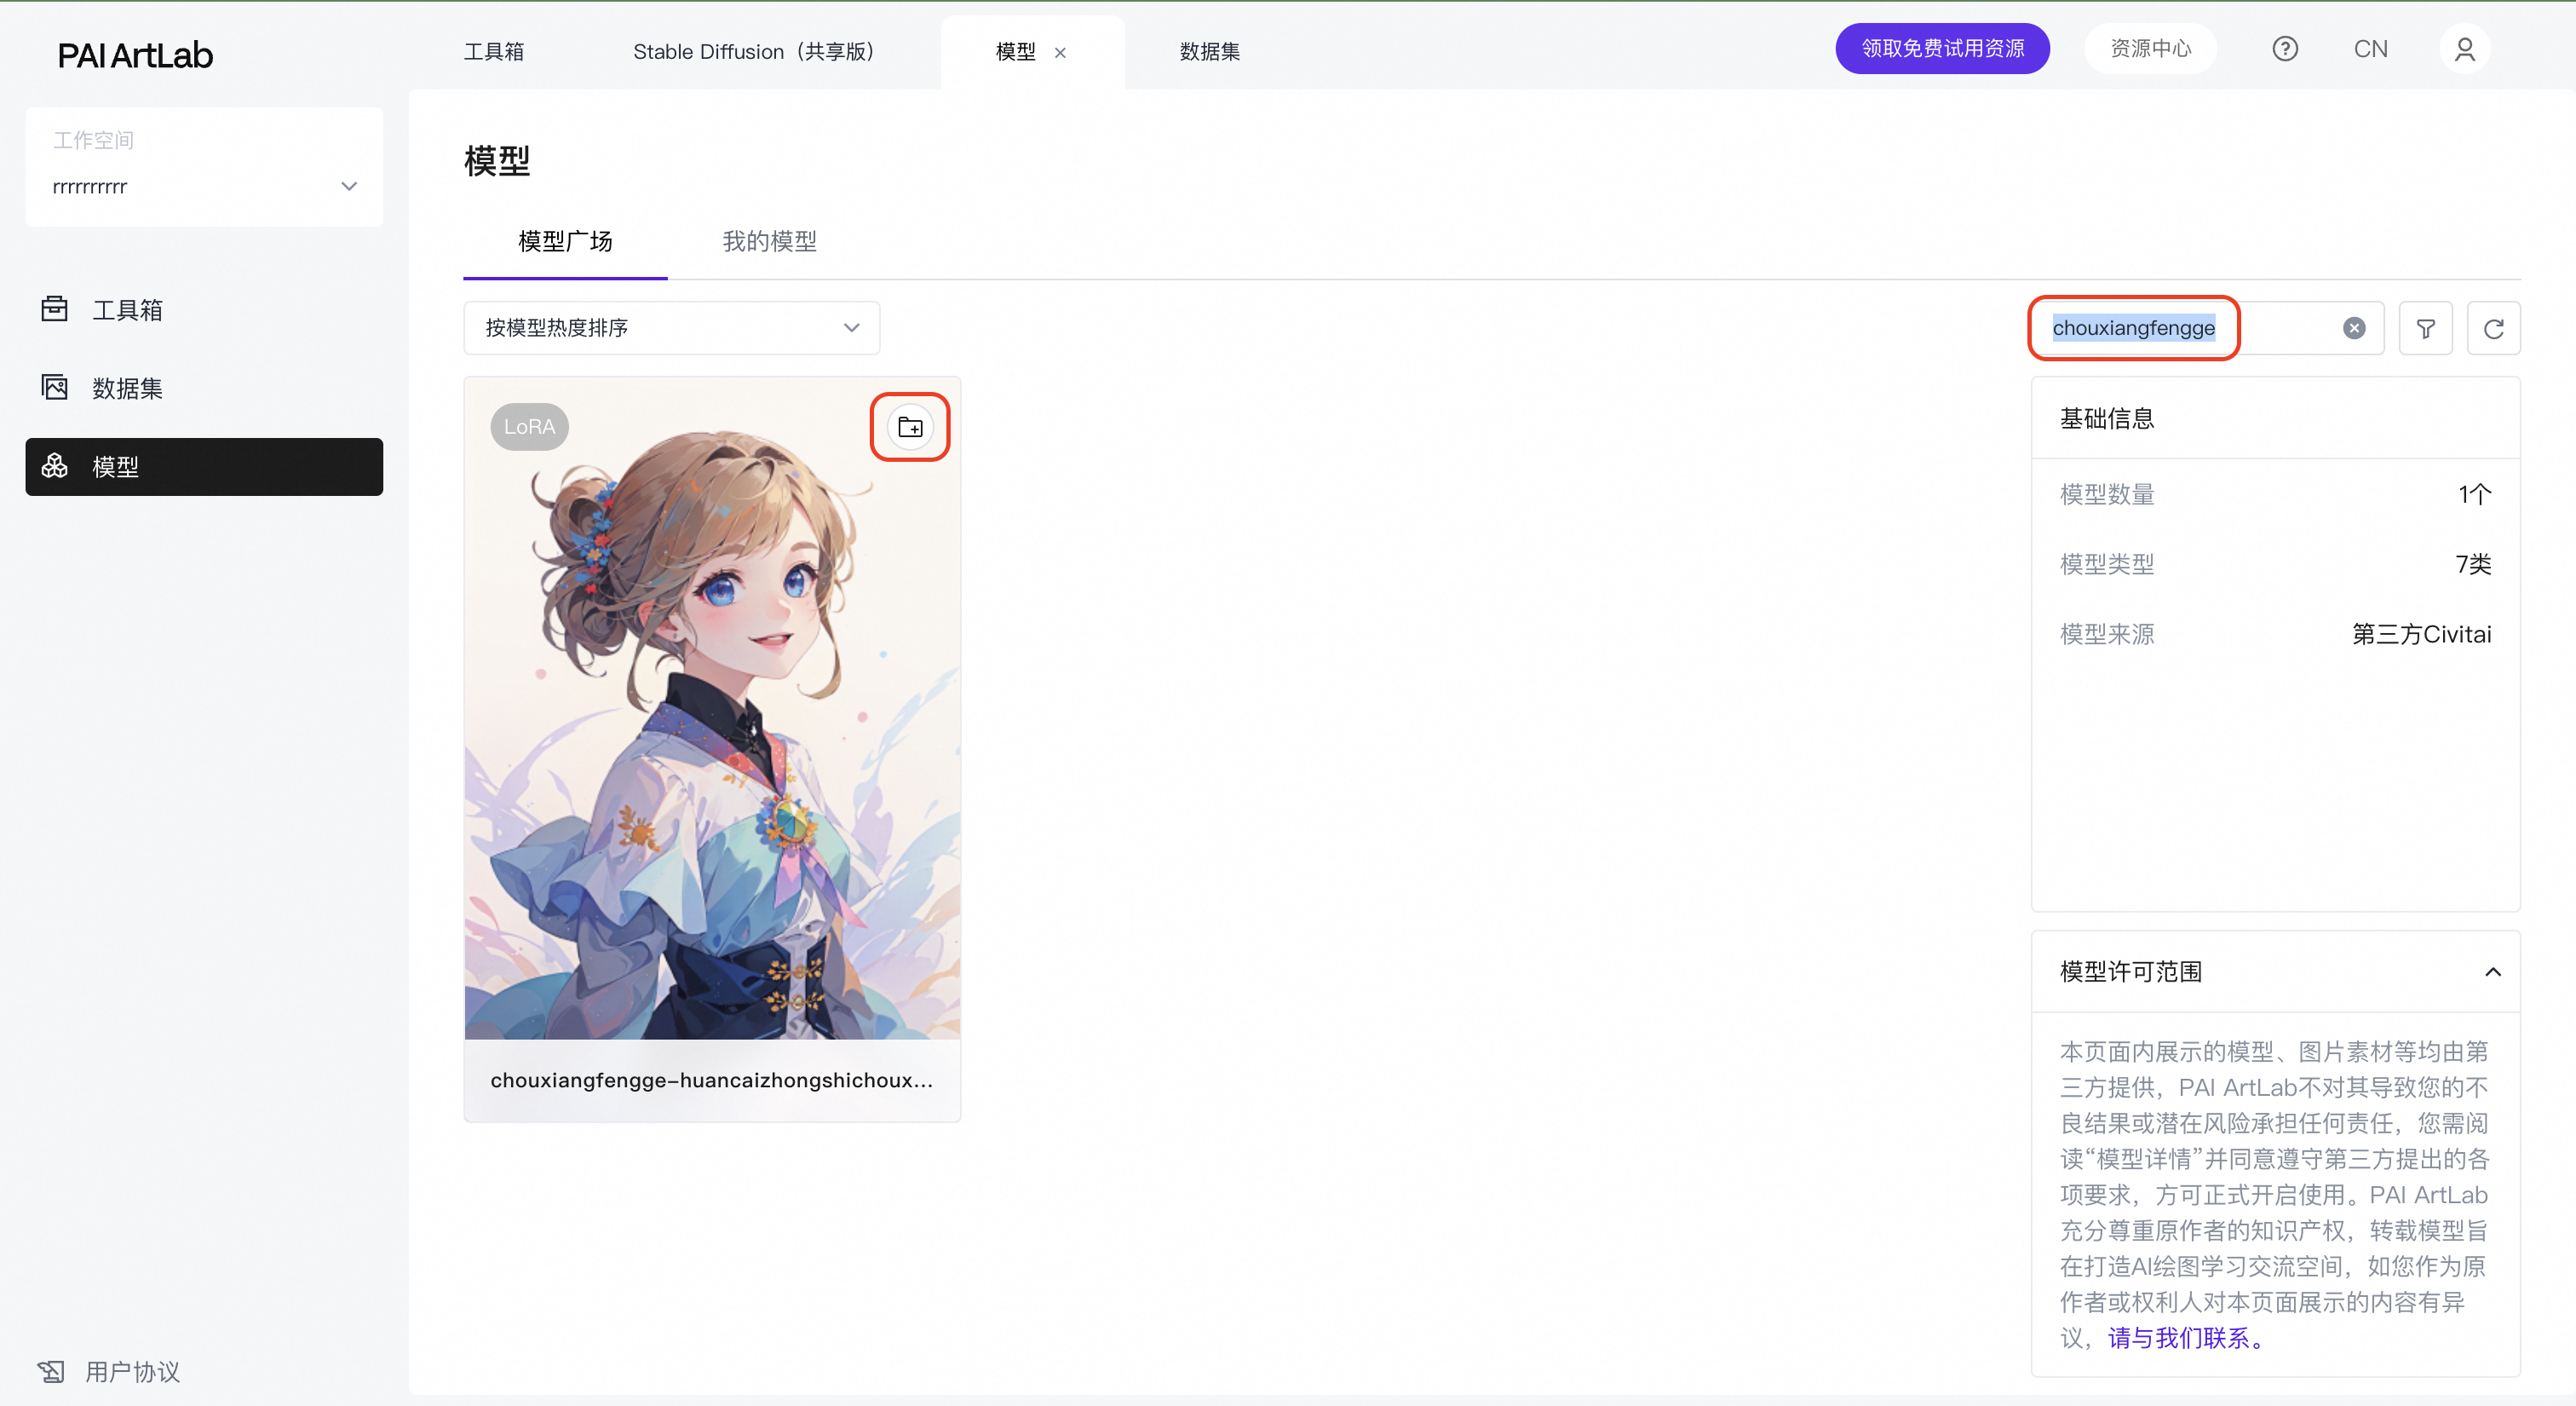Open the Stable Diffusion（共享版）tab
This screenshot has width=2576, height=1406.
tap(753, 51)
